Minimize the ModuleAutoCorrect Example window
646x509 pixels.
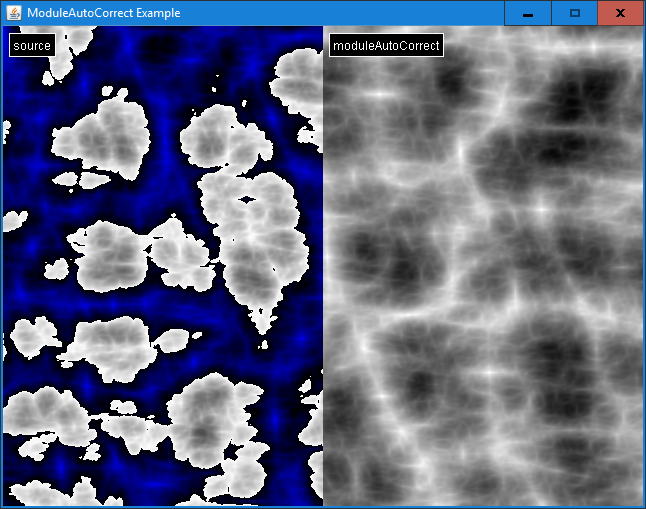[x=527, y=13]
